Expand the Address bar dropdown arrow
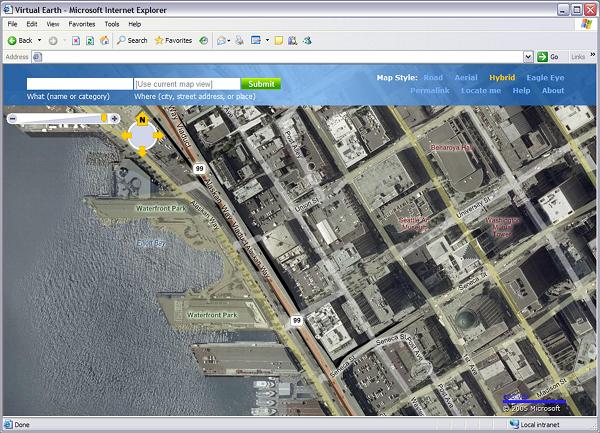Viewport: 600px width, 433px height. click(528, 57)
